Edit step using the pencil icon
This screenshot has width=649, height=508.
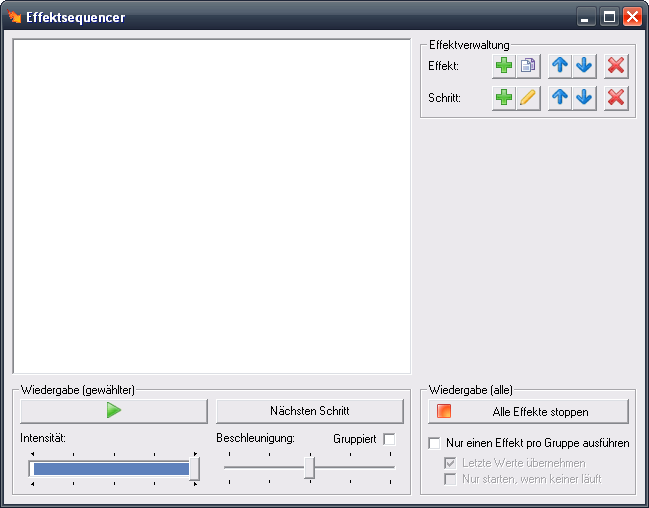pyautogui.click(x=528, y=98)
